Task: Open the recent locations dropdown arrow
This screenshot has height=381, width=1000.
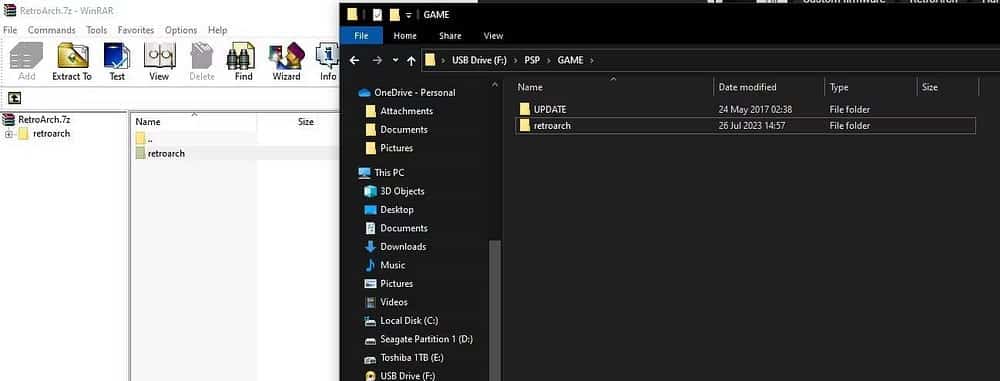Action: click(395, 61)
